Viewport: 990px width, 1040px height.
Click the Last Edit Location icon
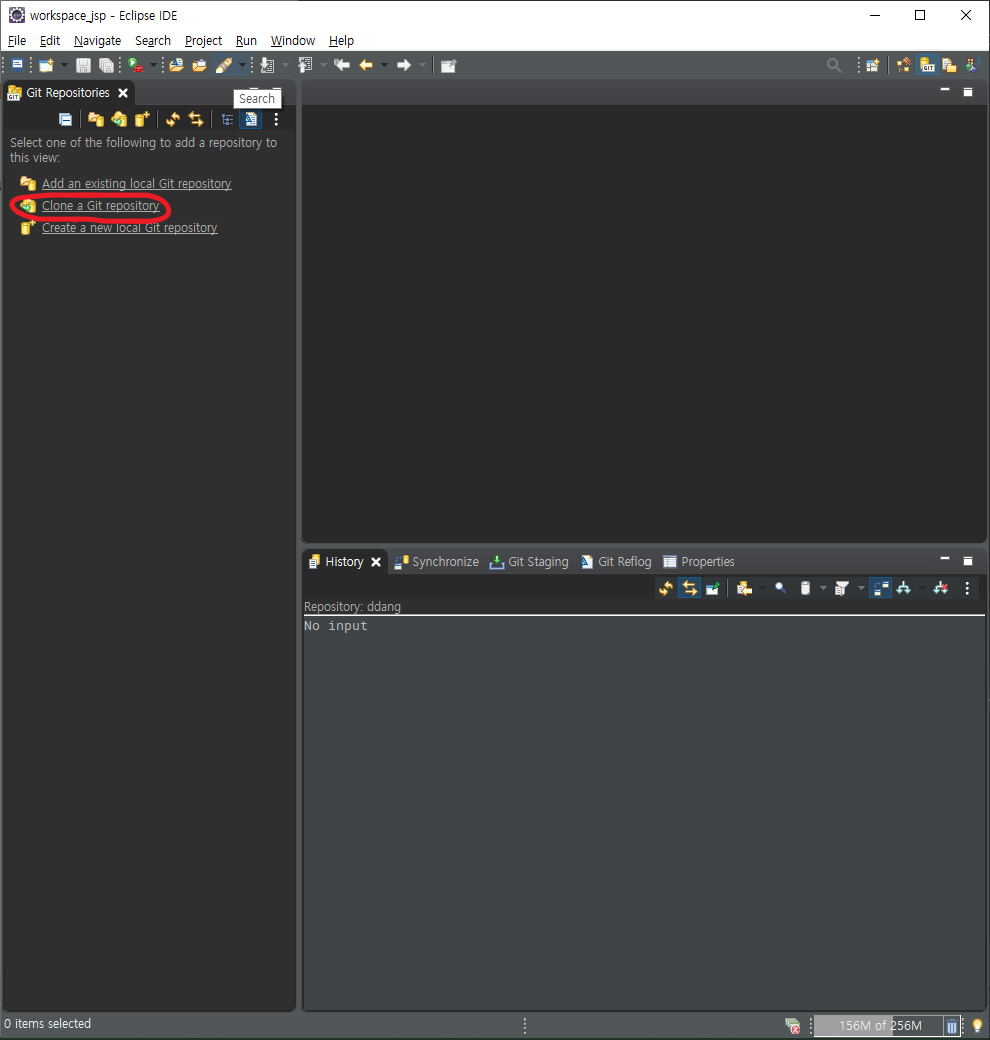341,65
